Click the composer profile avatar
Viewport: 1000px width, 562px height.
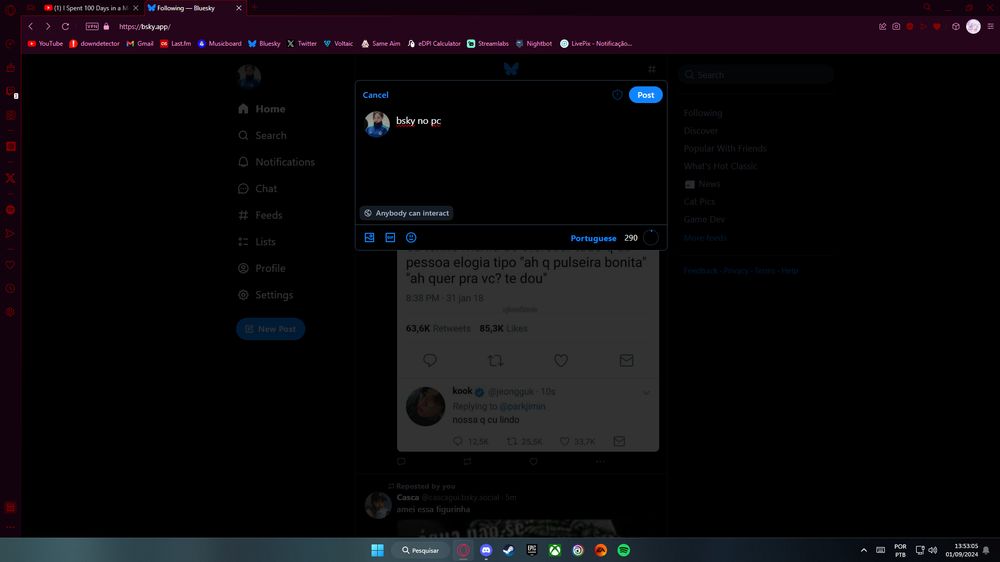[x=377, y=124]
